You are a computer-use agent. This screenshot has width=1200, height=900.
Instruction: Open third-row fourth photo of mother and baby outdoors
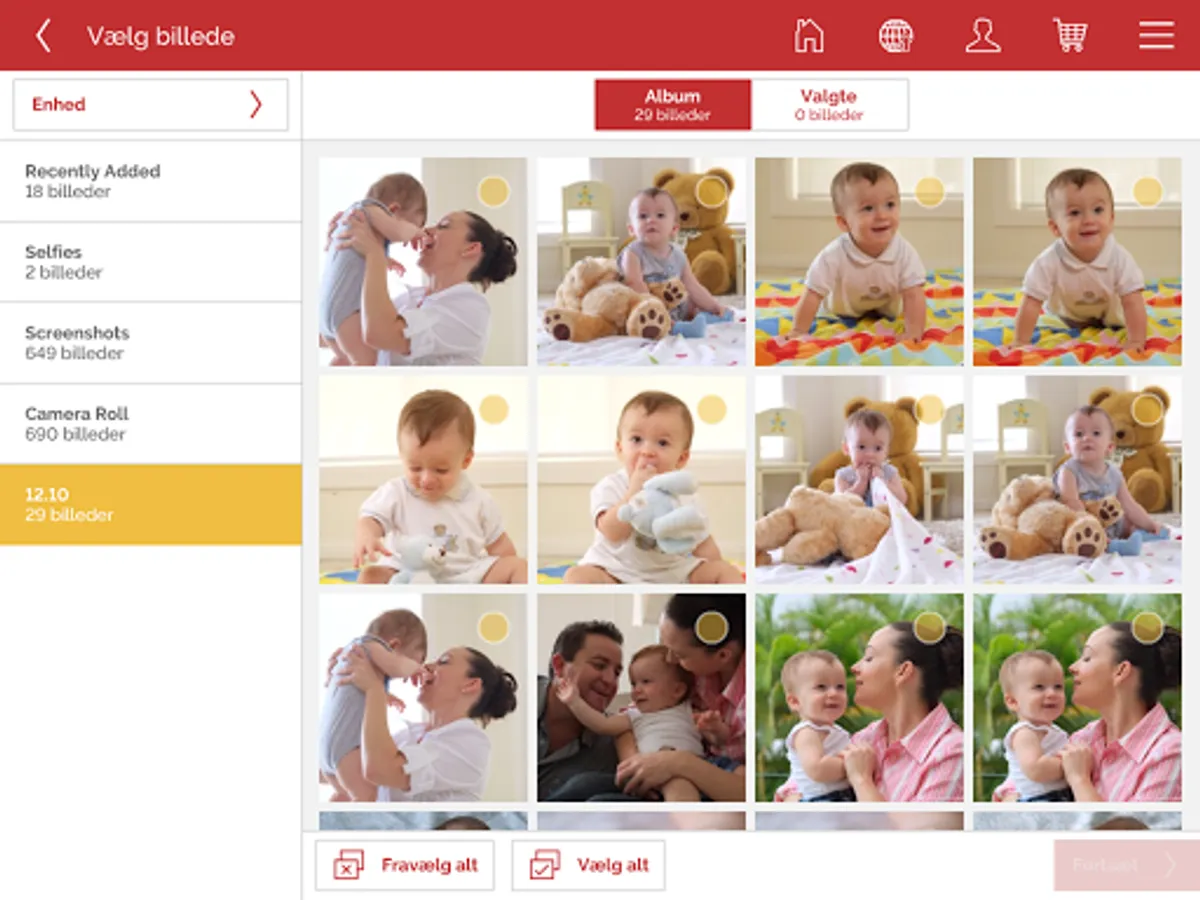point(1077,698)
